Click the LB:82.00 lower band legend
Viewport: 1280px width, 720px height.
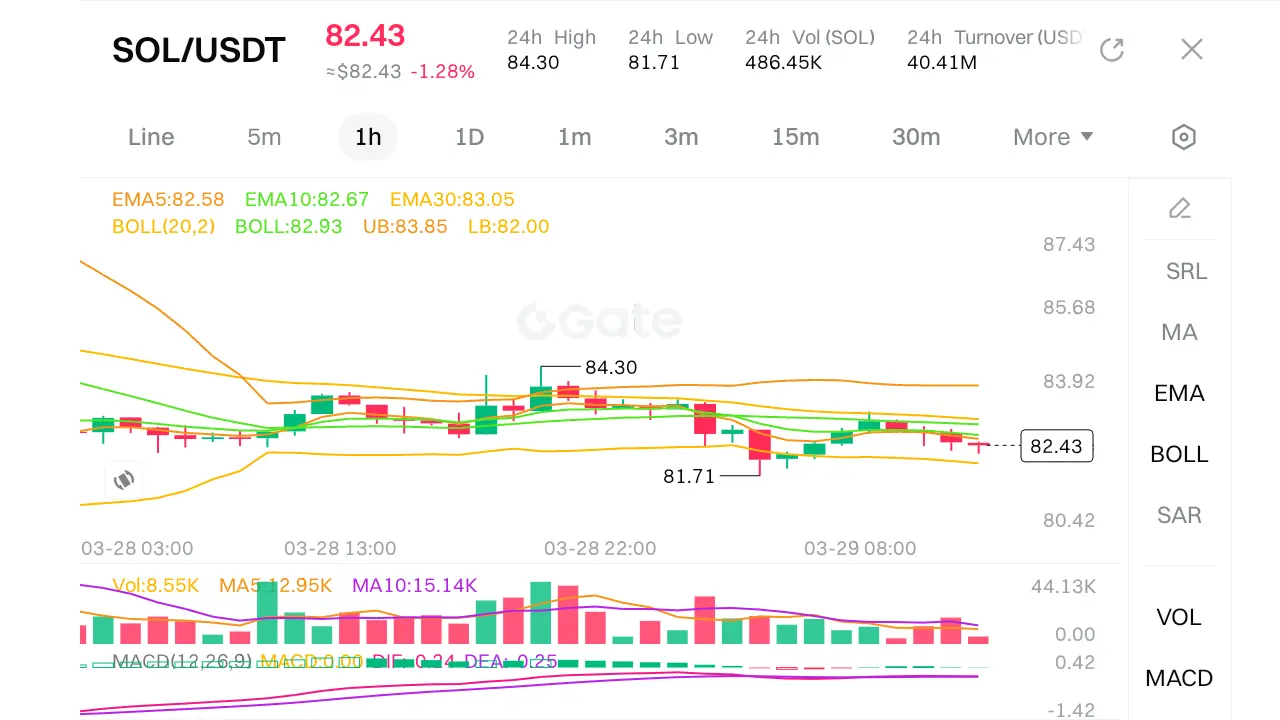pos(509,226)
